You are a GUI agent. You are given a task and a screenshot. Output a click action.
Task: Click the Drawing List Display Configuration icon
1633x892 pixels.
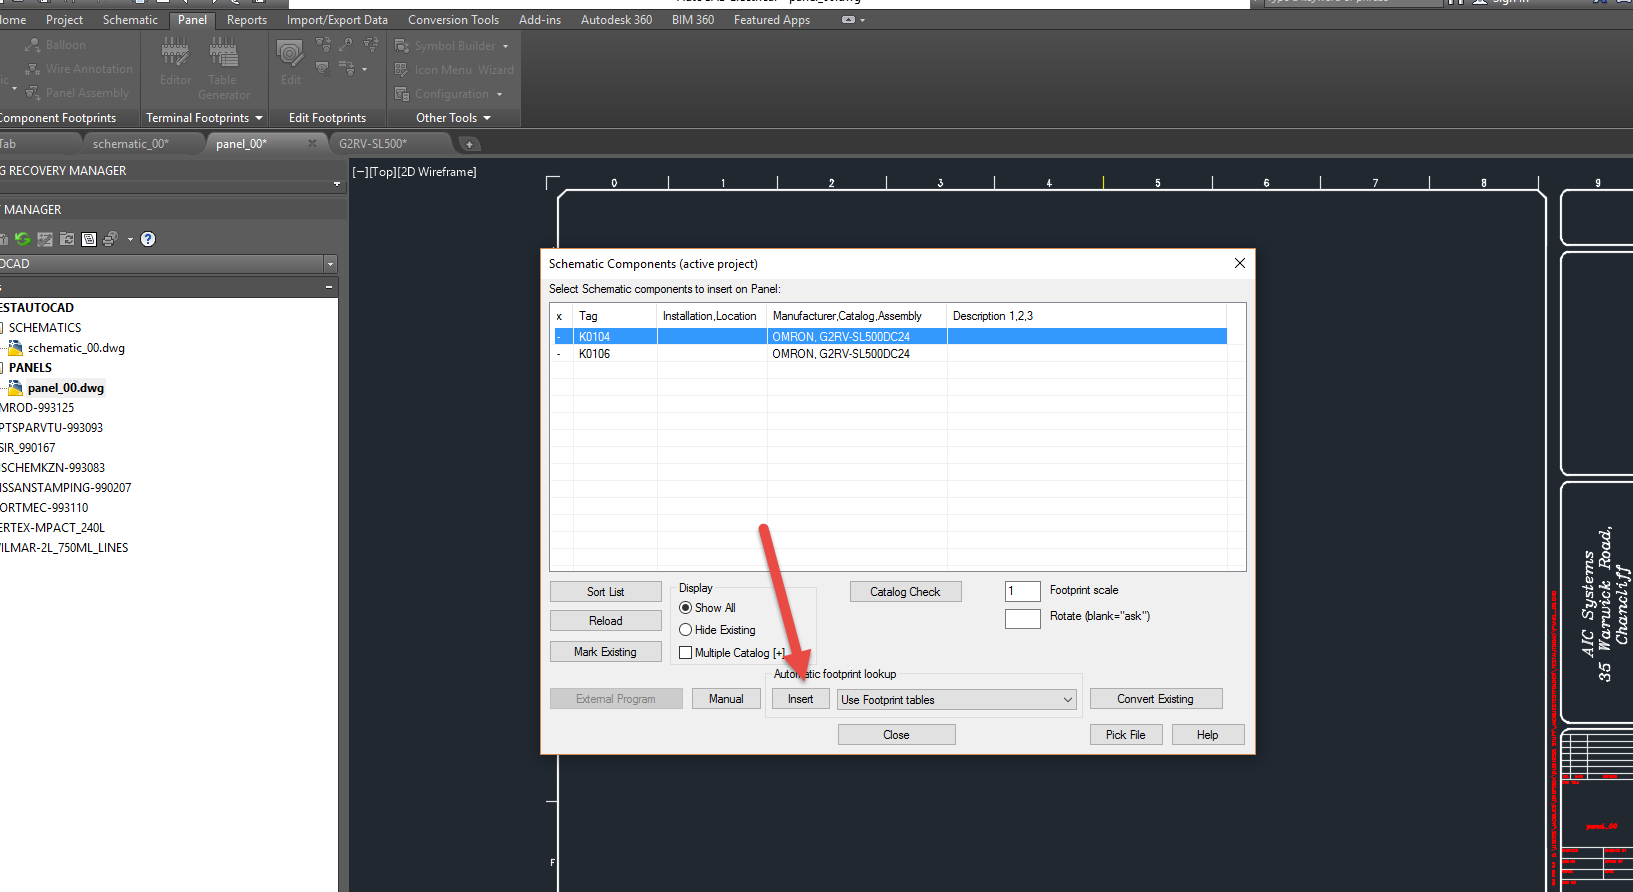pyautogui.click(x=89, y=239)
